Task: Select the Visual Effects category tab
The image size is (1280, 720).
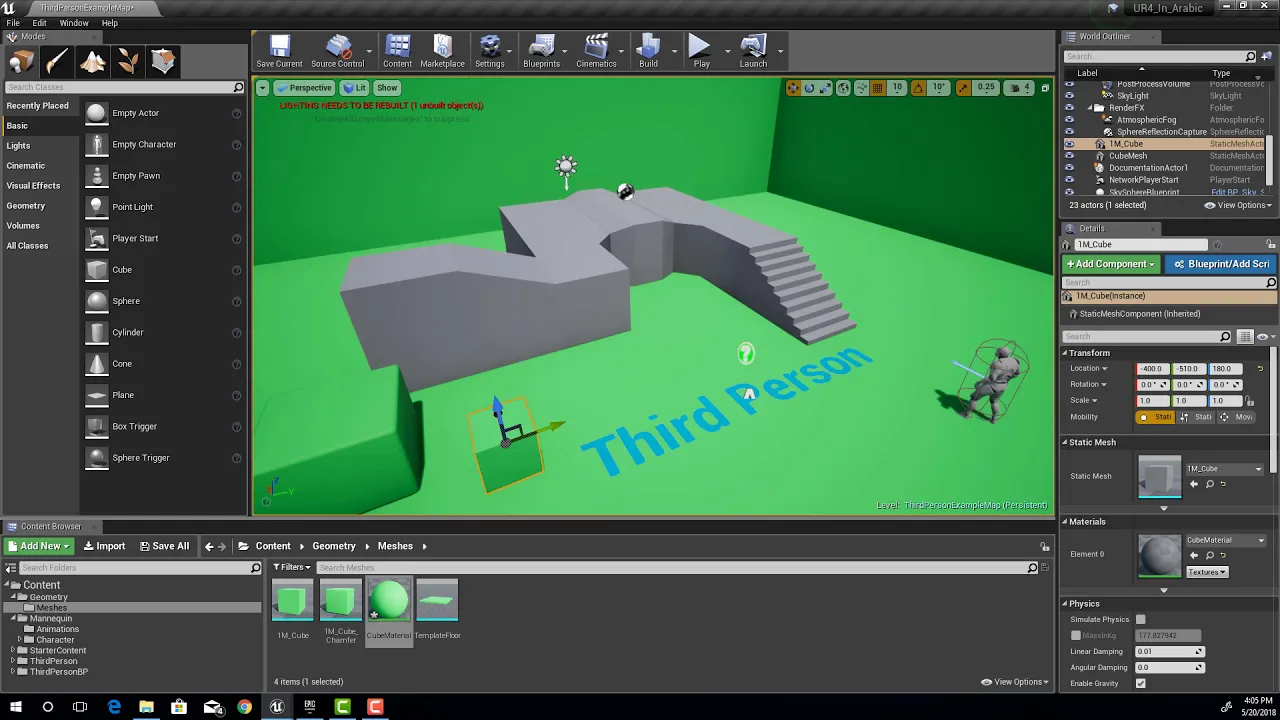Action: [33, 186]
